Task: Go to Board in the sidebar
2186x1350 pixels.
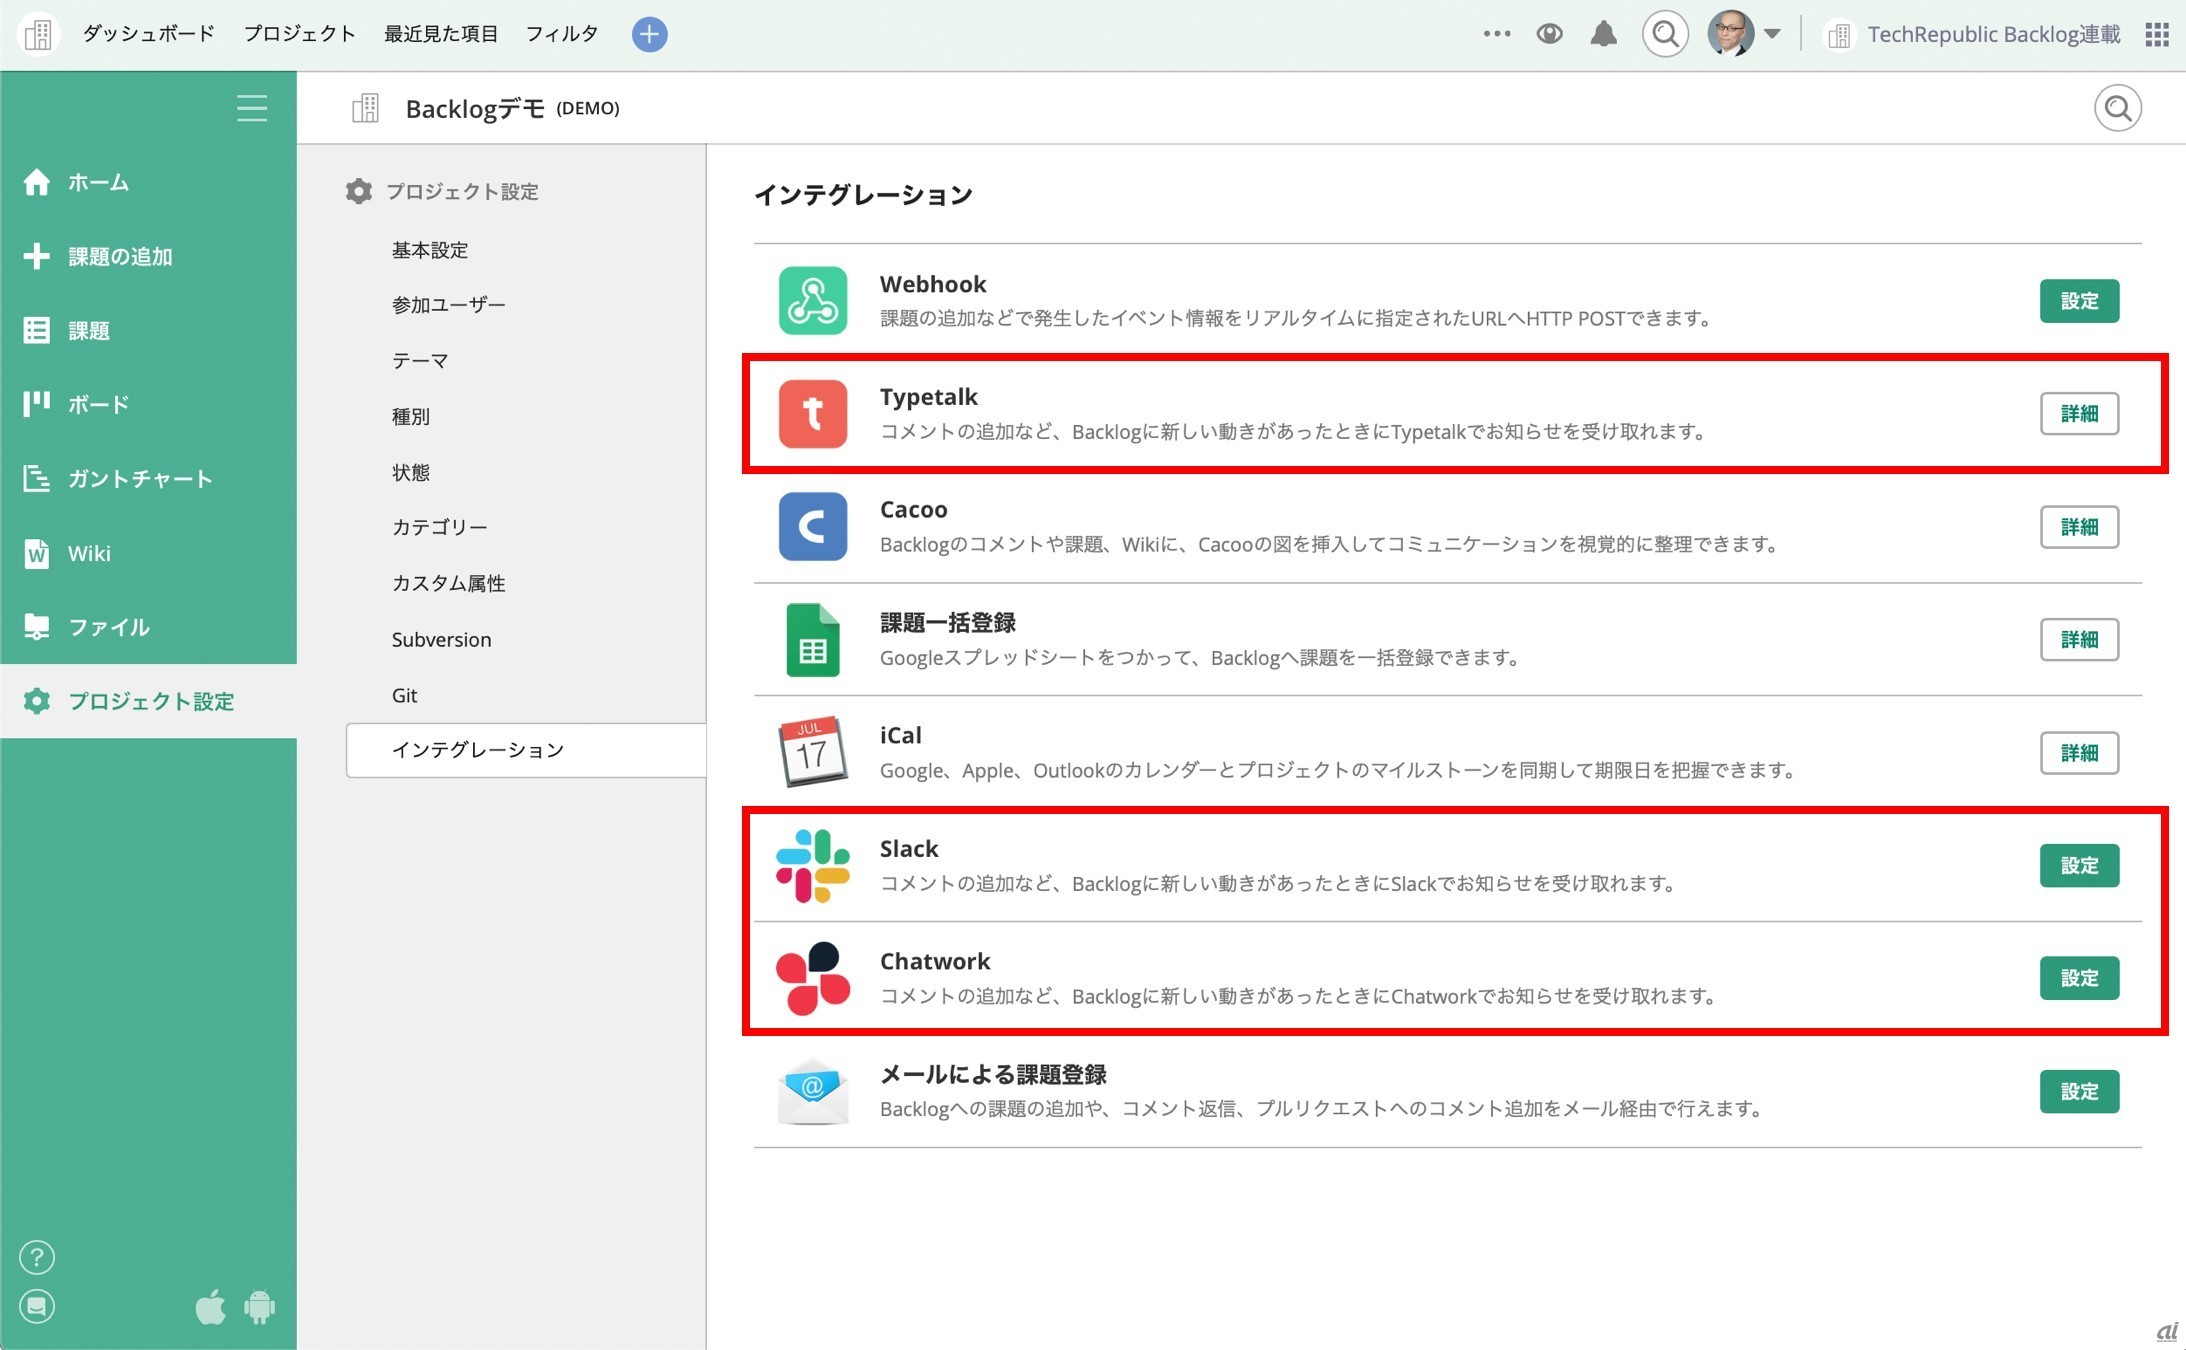Action: coord(98,405)
